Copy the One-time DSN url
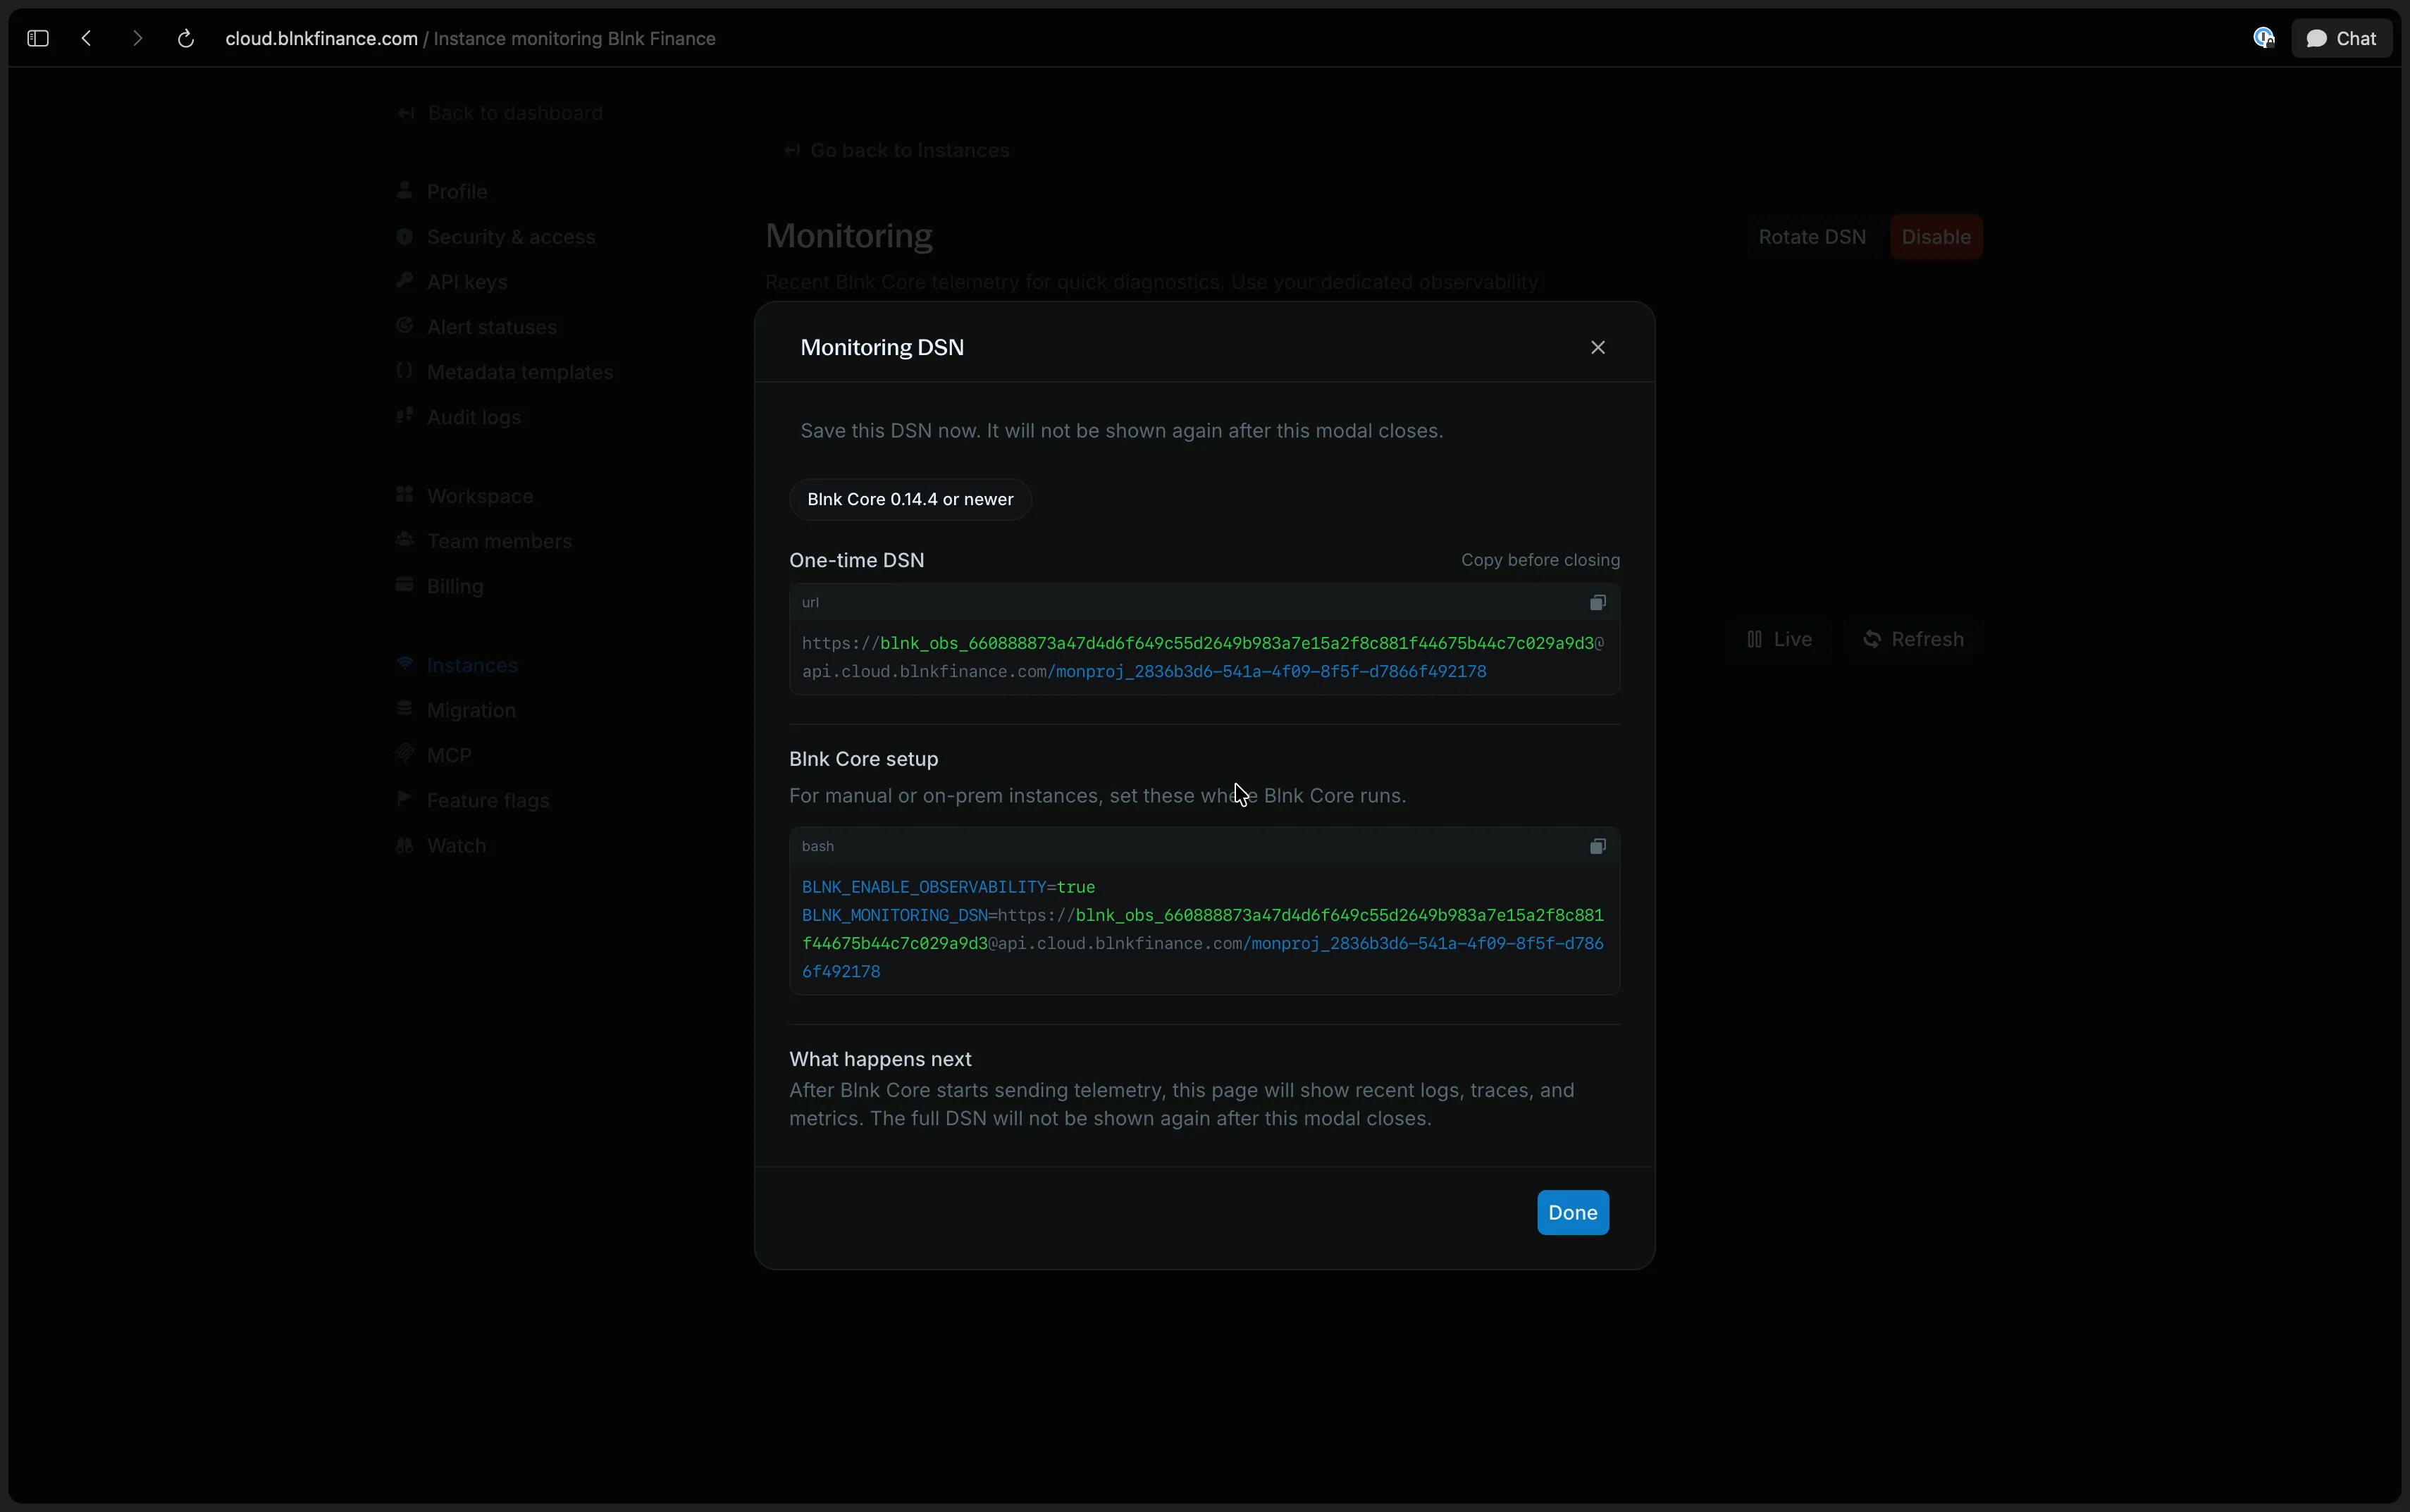This screenshot has width=2410, height=1512. [x=1597, y=602]
